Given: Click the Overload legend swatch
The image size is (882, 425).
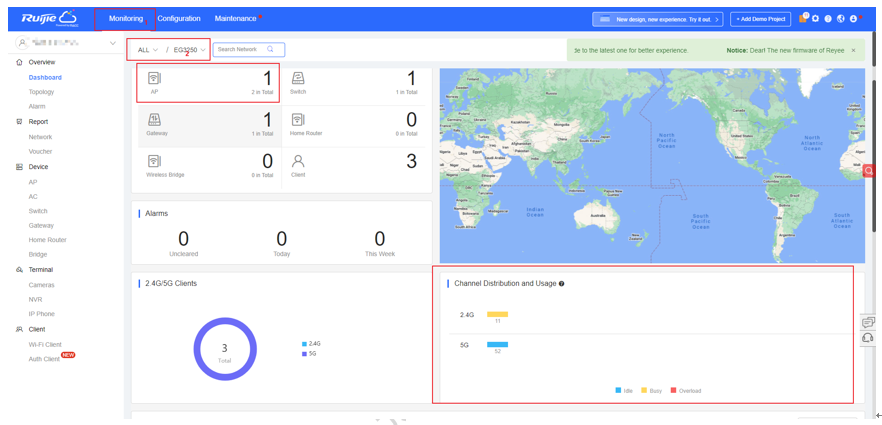Looking at the screenshot, I should (673, 390).
